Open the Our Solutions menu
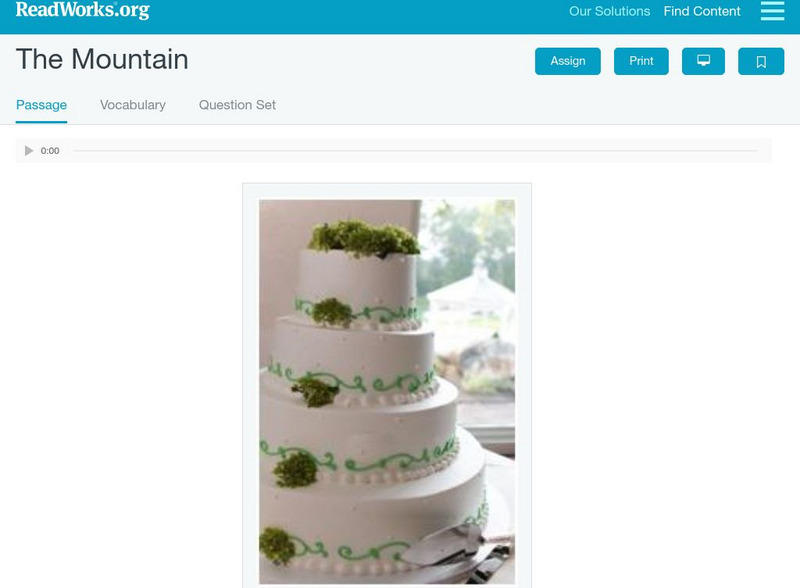The image size is (800, 588). click(x=609, y=11)
